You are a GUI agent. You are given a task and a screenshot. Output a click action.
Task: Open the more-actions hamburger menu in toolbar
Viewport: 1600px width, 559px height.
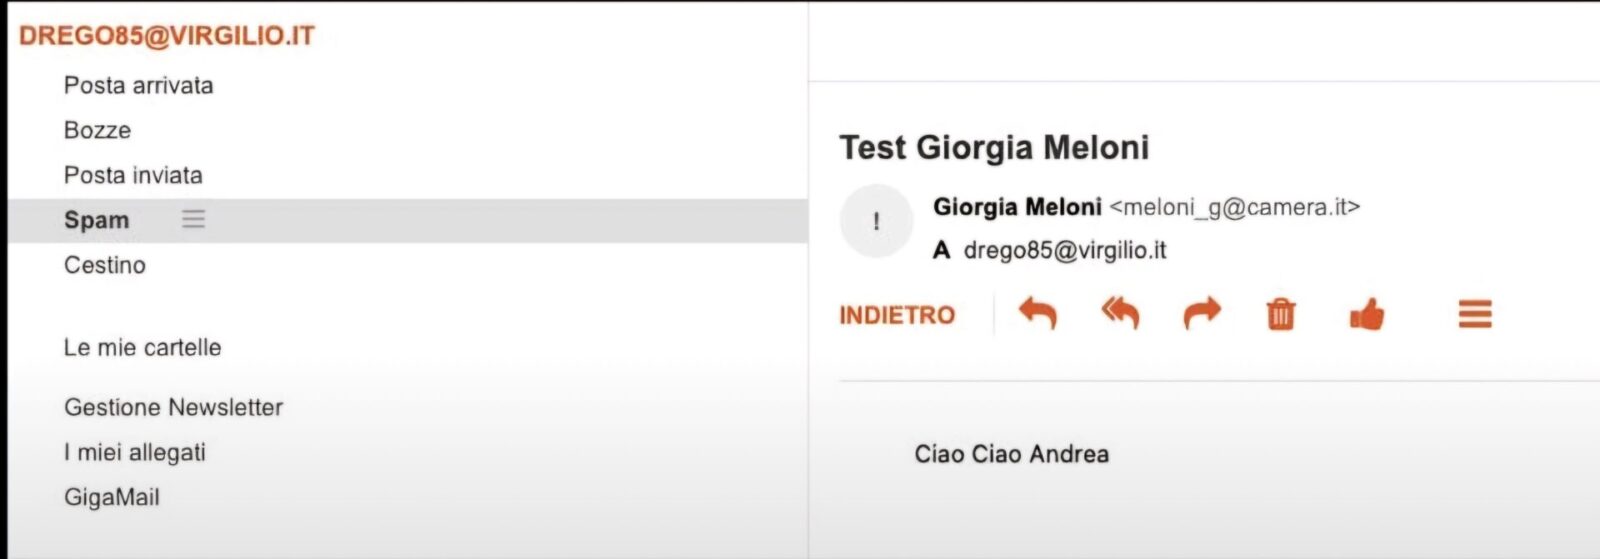[1475, 314]
